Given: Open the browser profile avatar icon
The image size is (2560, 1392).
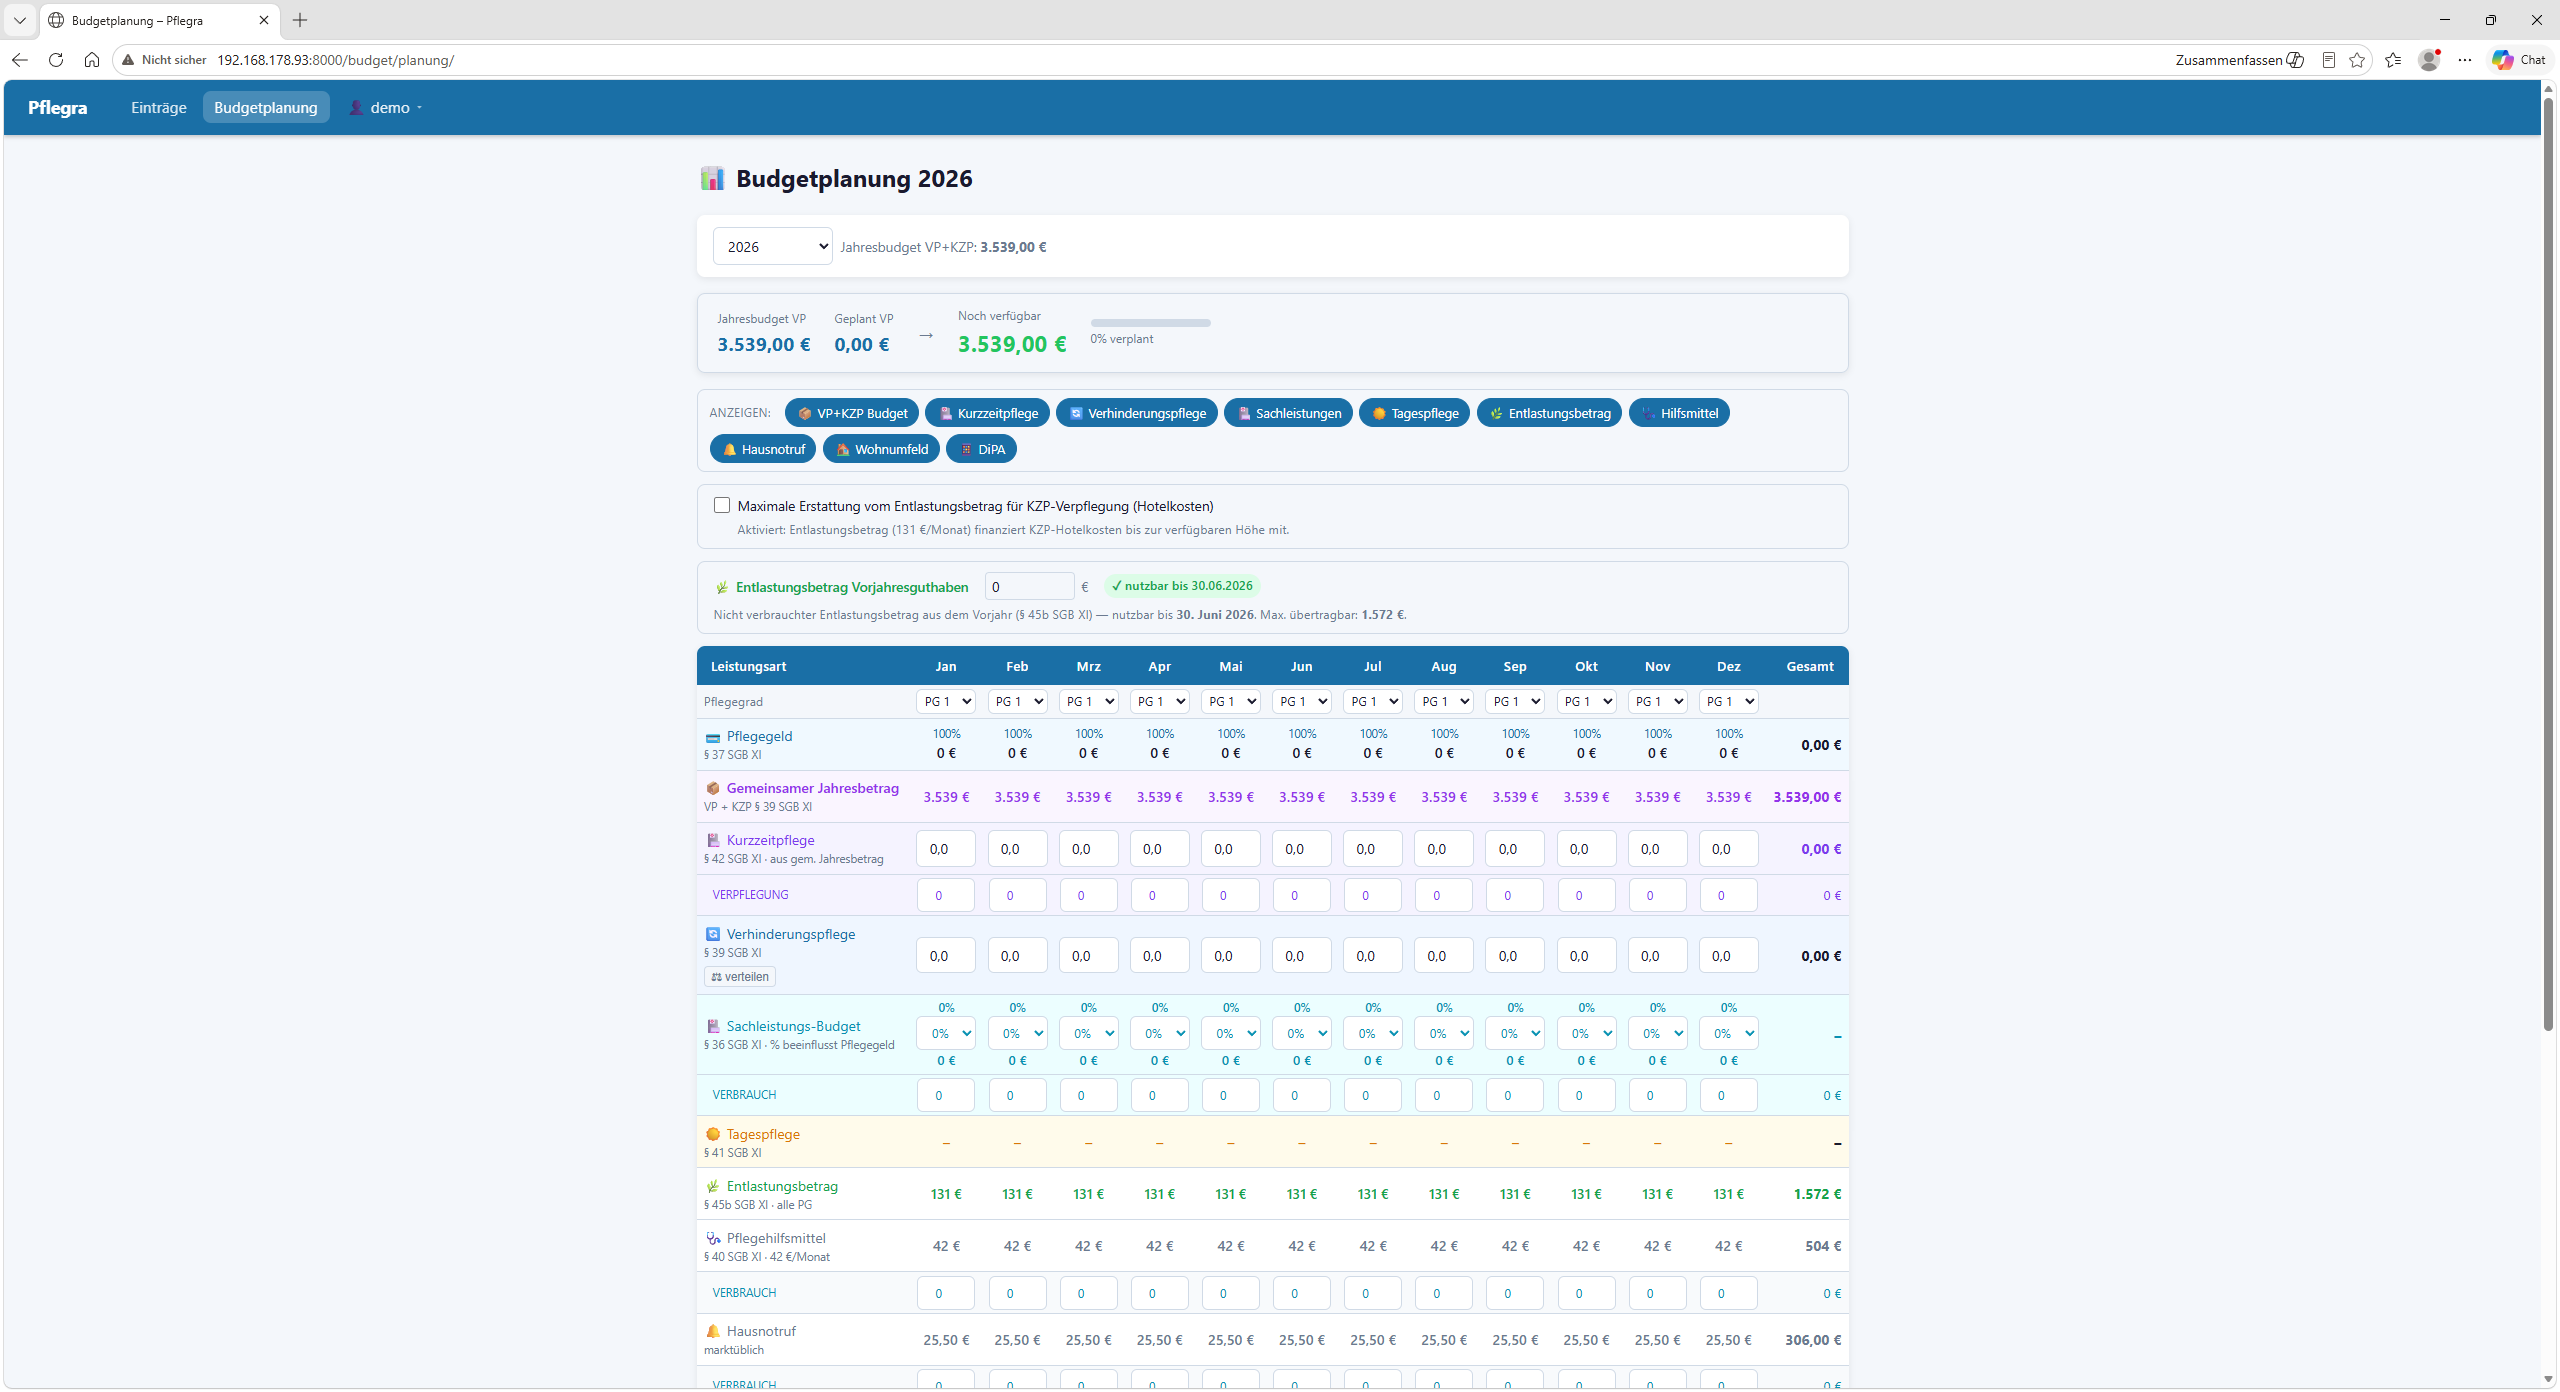Looking at the screenshot, I should [2429, 60].
